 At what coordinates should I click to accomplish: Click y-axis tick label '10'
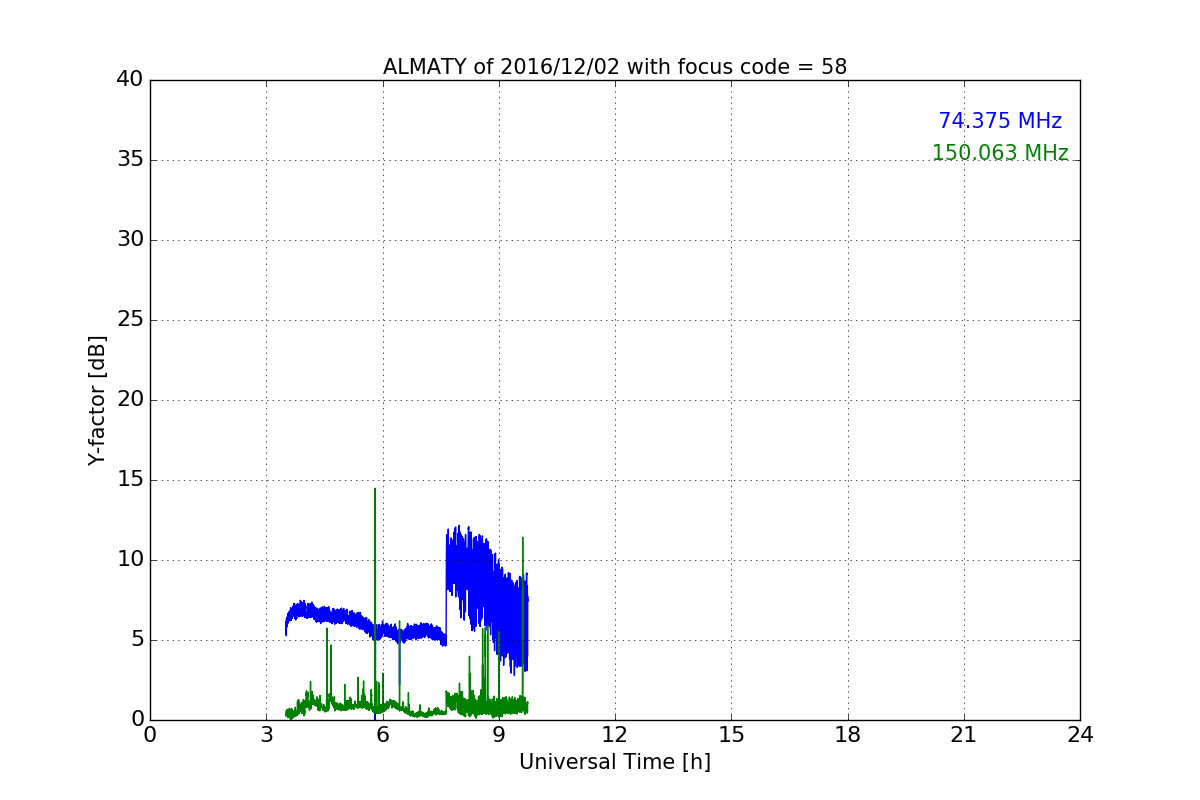[129, 560]
